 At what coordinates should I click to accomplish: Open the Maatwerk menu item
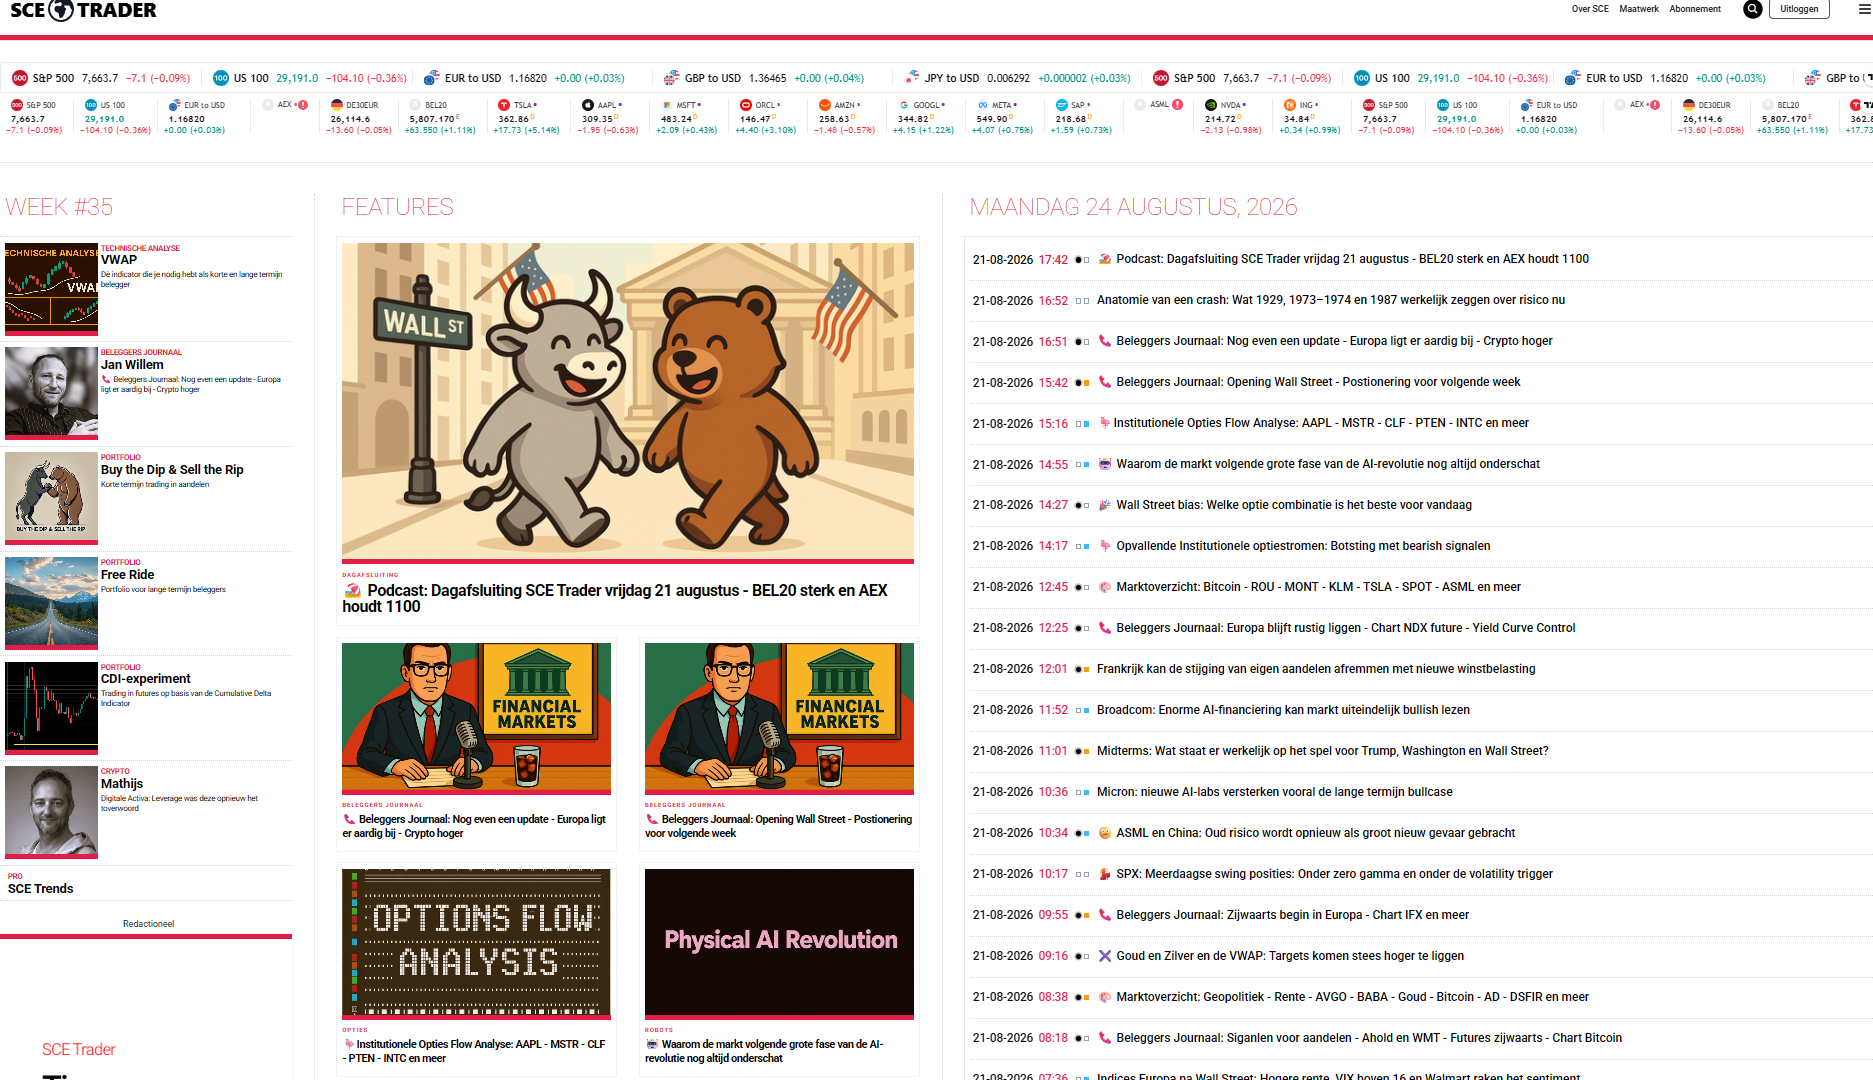[x=1639, y=9]
